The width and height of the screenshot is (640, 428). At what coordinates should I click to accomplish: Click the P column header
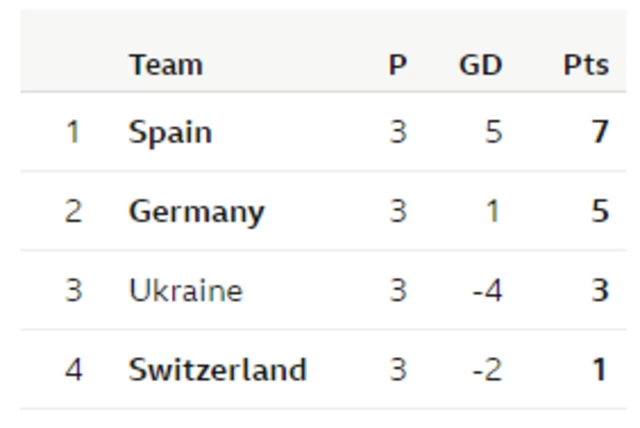click(398, 65)
